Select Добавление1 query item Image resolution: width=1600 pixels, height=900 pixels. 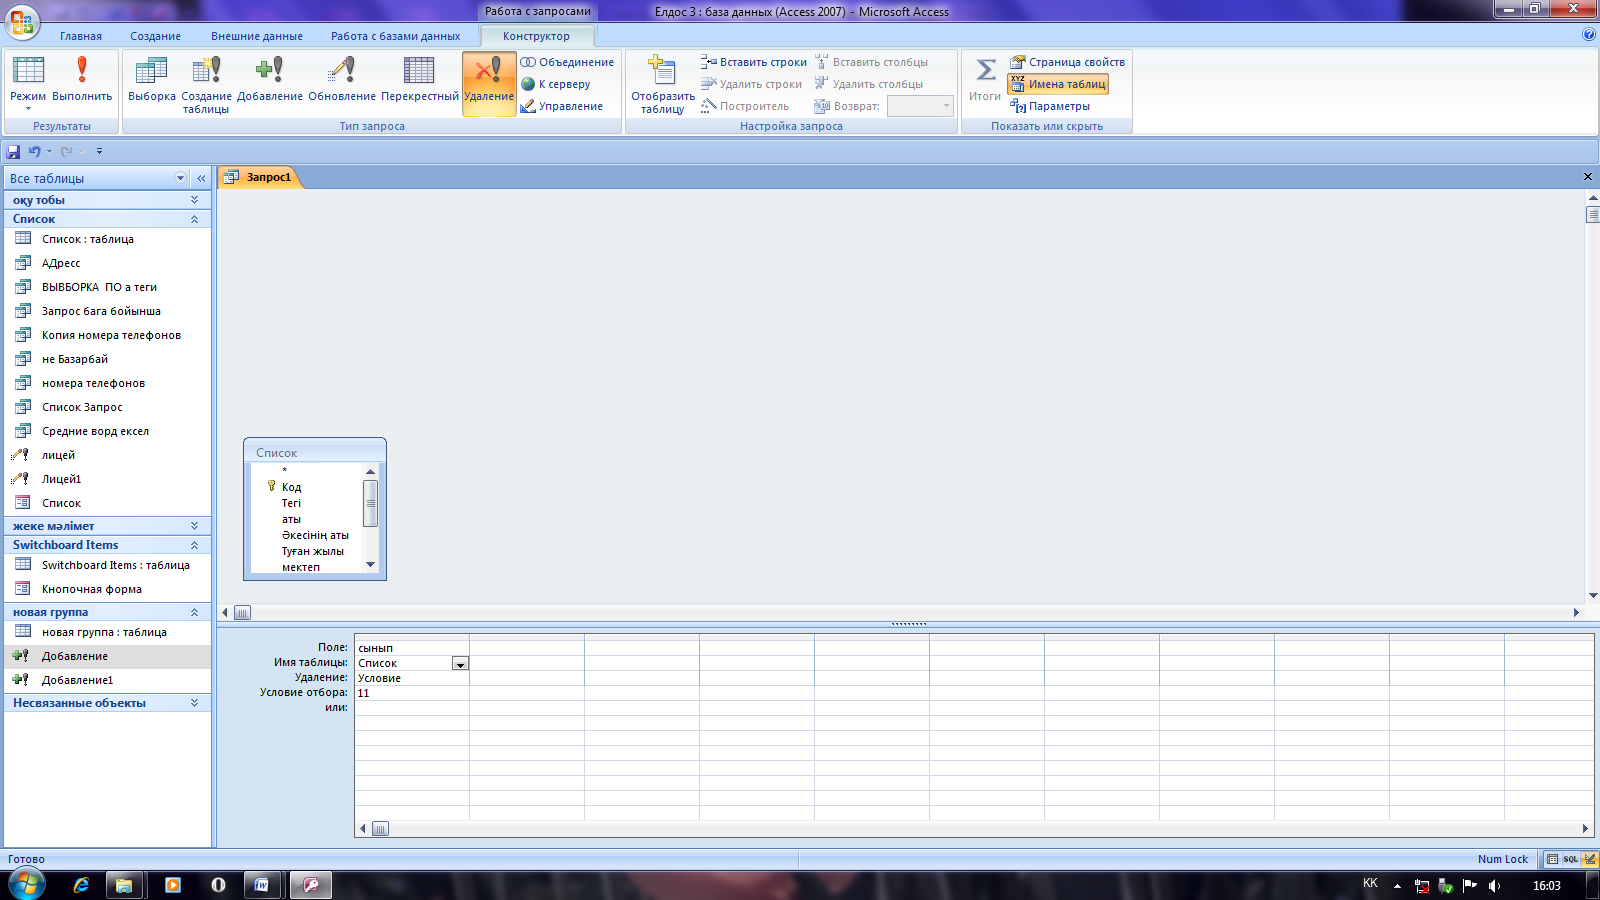[108, 680]
